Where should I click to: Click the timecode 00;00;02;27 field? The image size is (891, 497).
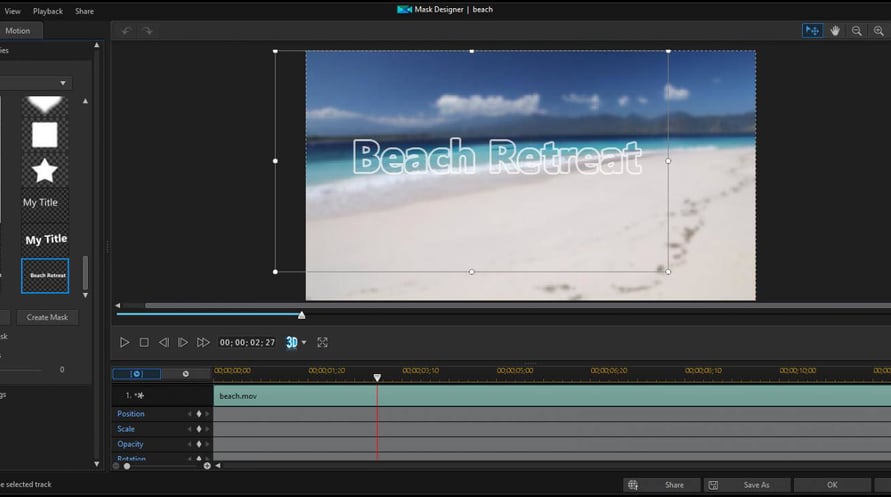[247, 343]
